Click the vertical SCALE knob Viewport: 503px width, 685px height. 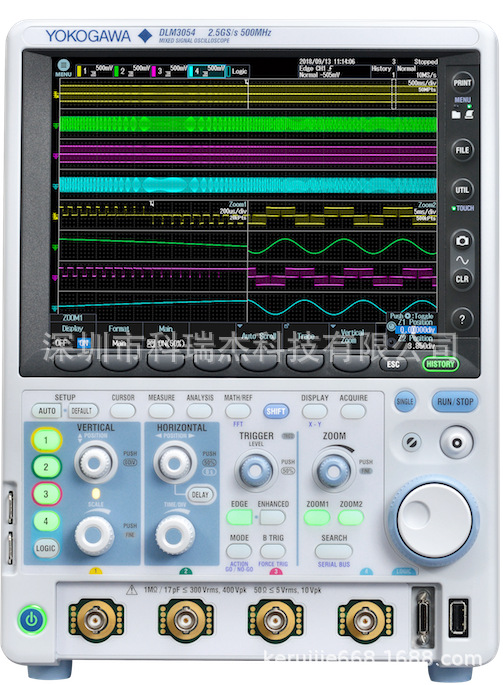click(x=94, y=534)
